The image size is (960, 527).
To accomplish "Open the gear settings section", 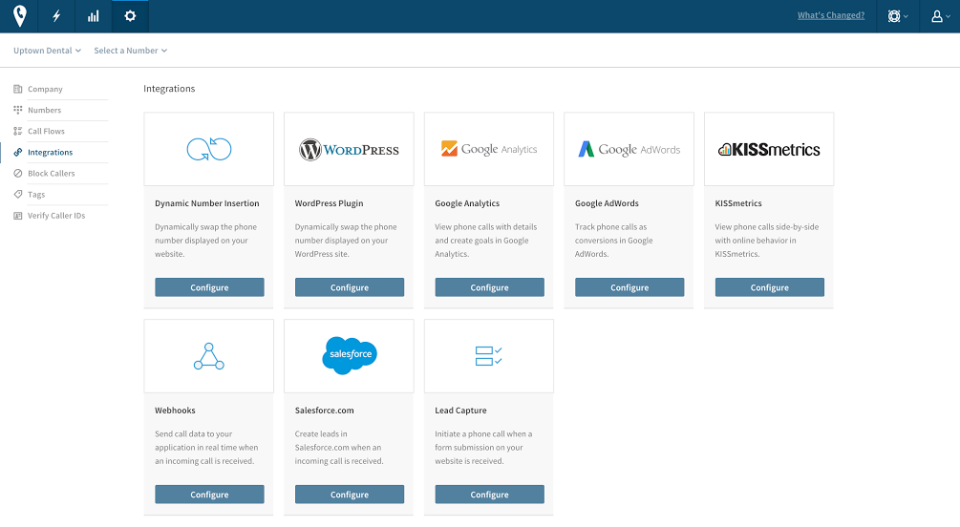I will [x=130, y=16].
